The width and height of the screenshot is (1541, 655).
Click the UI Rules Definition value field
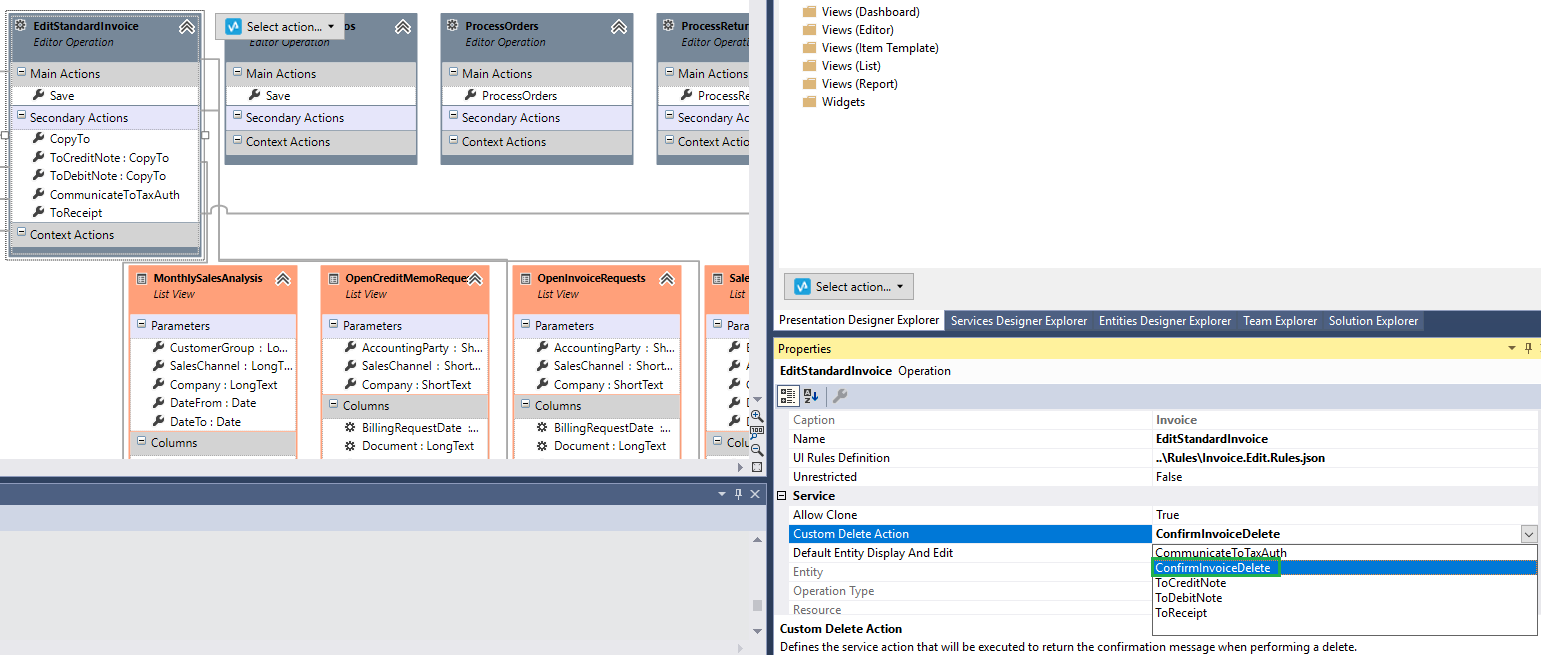coord(1345,458)
